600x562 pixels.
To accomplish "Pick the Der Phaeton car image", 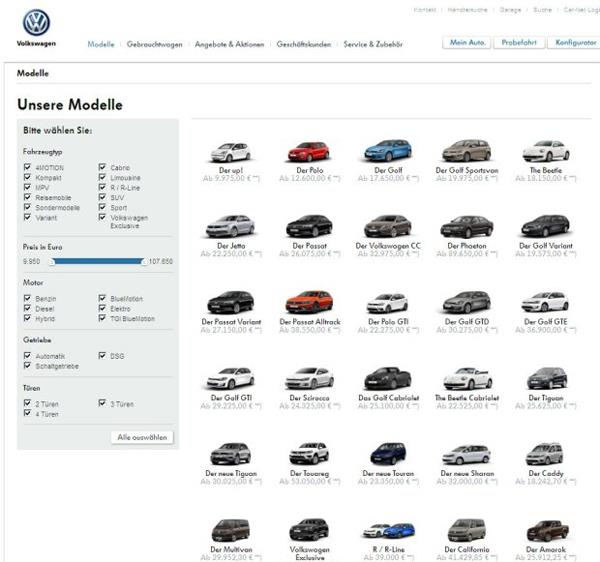I will coord(466,227).
